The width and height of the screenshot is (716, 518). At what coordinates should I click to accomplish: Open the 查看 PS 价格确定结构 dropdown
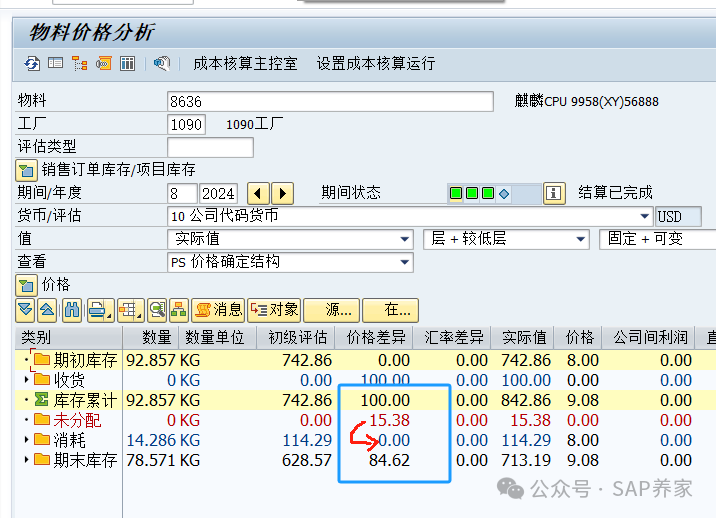pos(404,262)
